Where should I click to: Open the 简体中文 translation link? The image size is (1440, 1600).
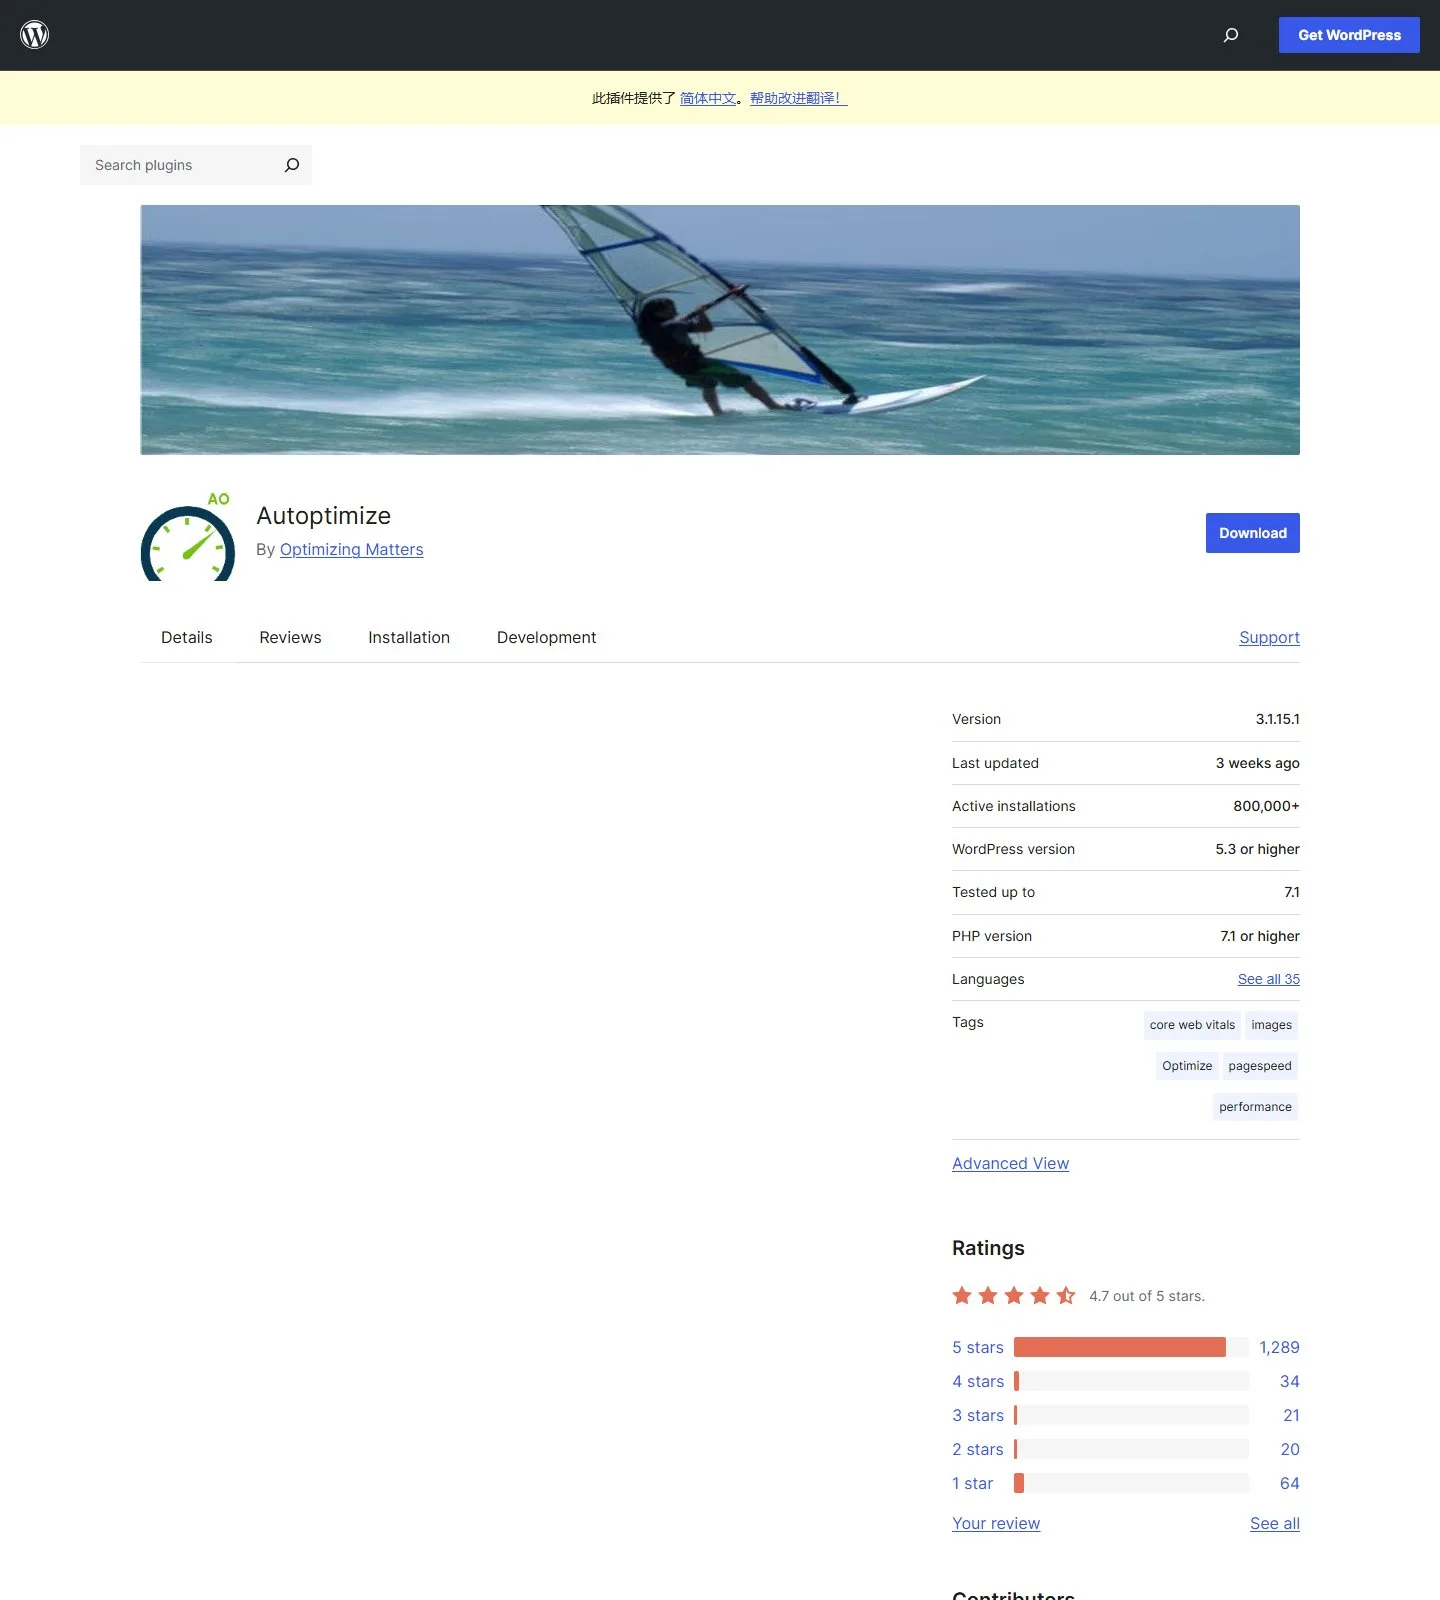pos(708,98)
